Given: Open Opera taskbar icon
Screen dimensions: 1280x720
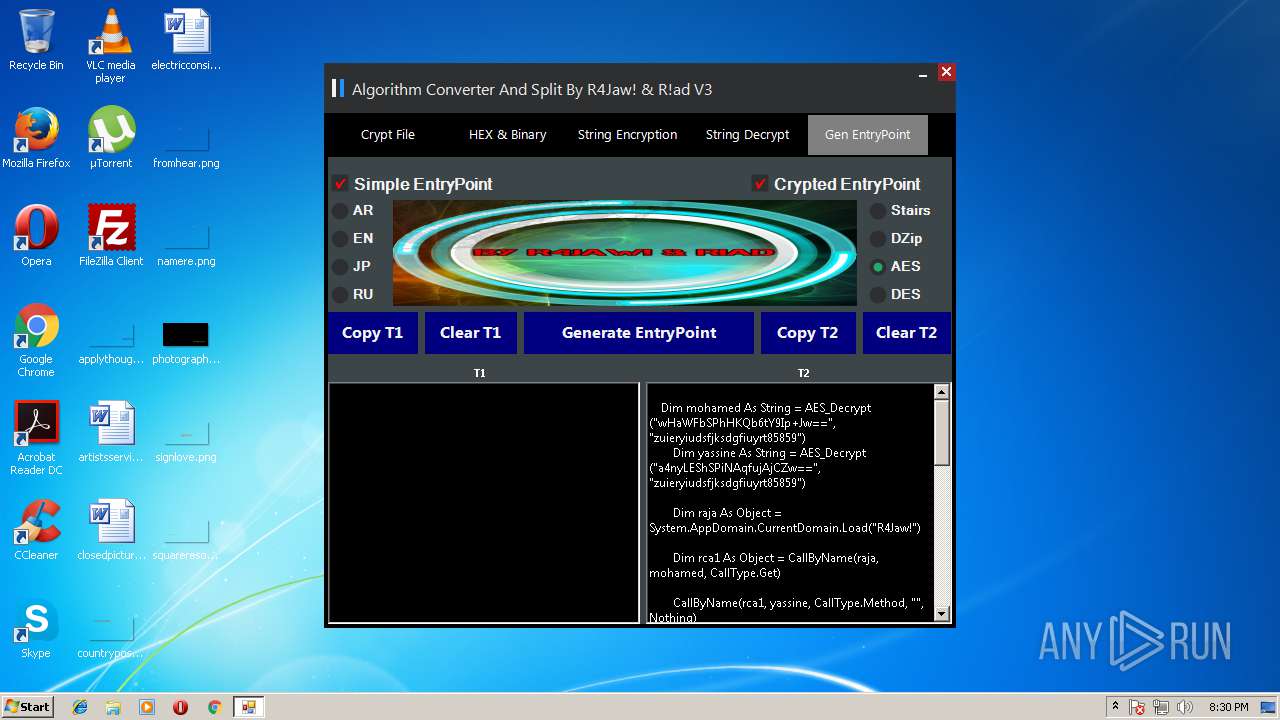Looking at the screenshot, I should click(180, 707).
